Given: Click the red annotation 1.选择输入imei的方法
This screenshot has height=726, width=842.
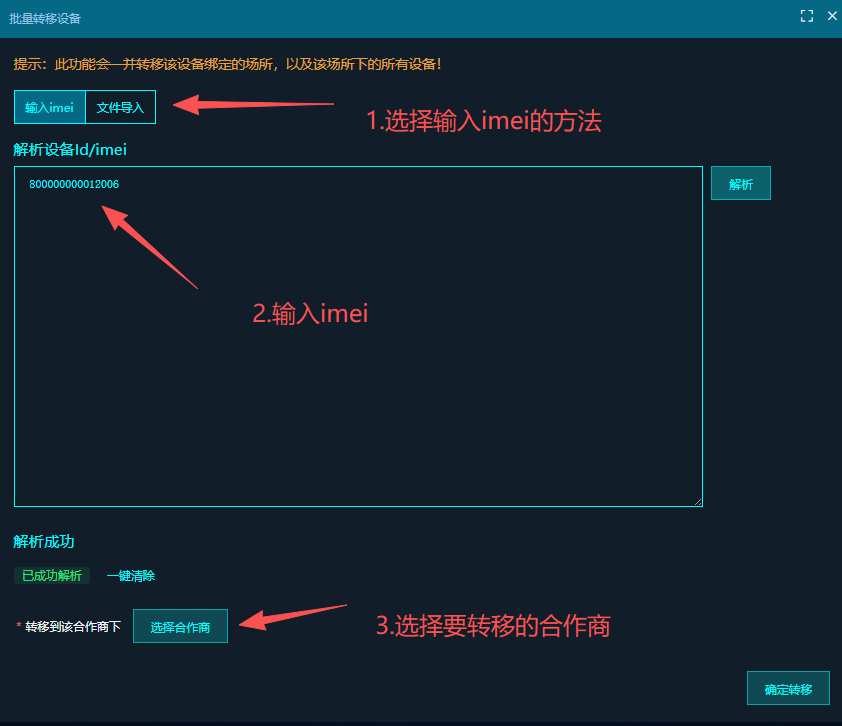Looking at the screenshot, I should point(483,121).
